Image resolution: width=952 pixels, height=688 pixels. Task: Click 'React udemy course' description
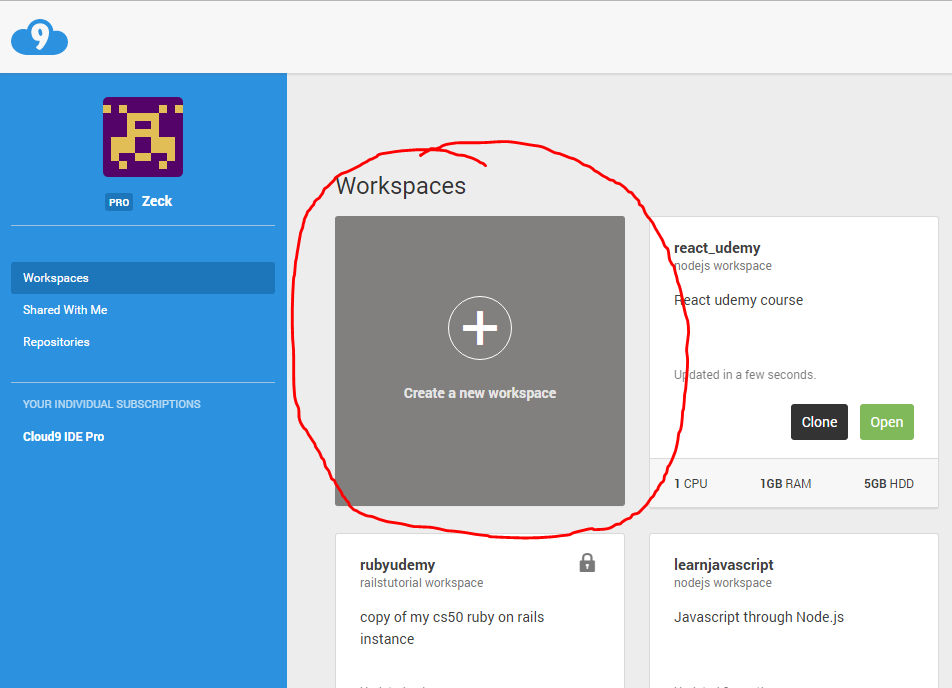pos(738,300)
